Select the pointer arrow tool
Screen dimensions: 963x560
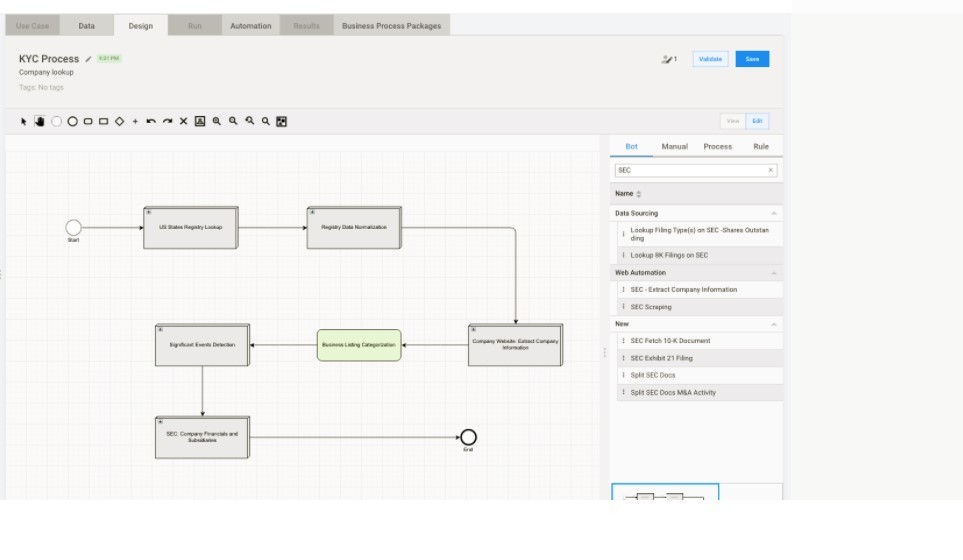(x=24, y=121)
